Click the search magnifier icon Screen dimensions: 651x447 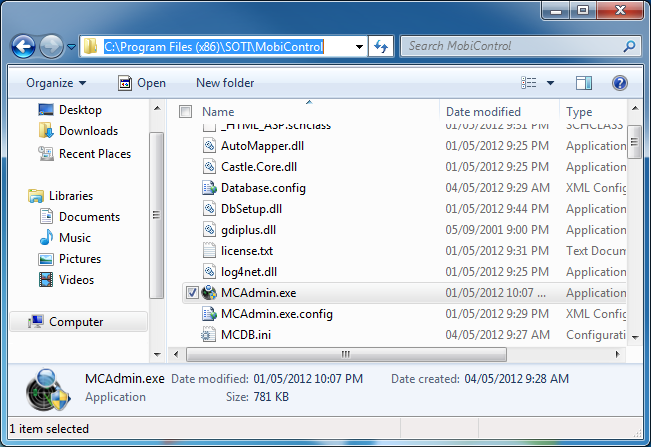click(629, 46)
